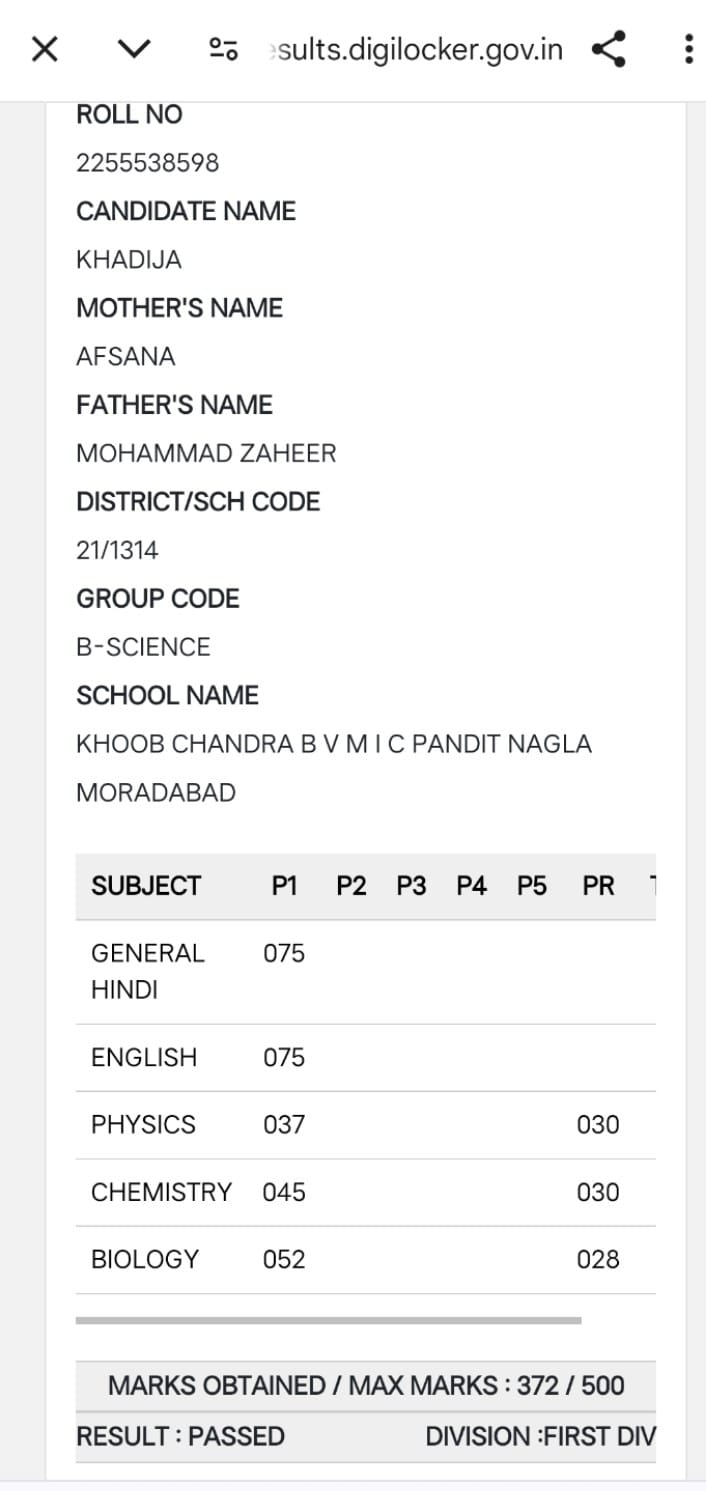
Task: Select the P1 column header
Action: pos(285,886)
